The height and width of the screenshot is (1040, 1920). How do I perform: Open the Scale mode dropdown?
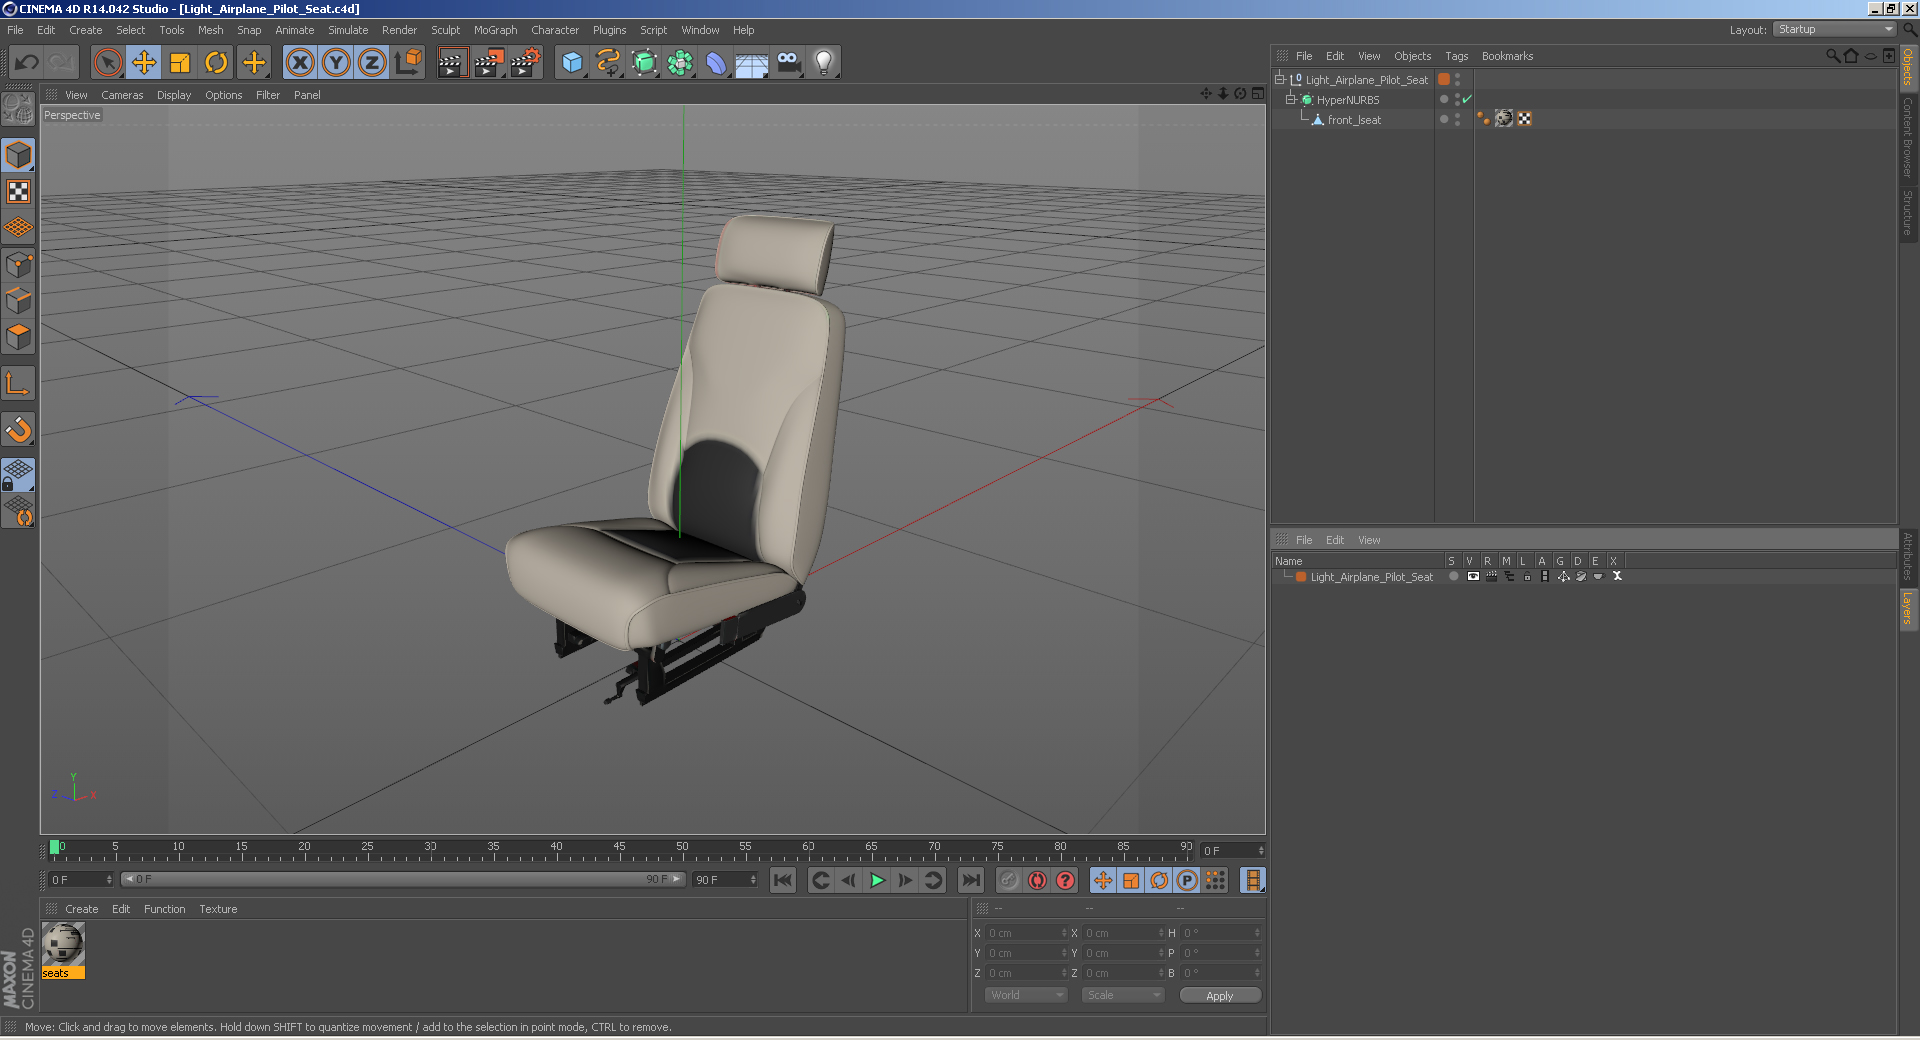pyautogui.click(x=1123, y=995)
